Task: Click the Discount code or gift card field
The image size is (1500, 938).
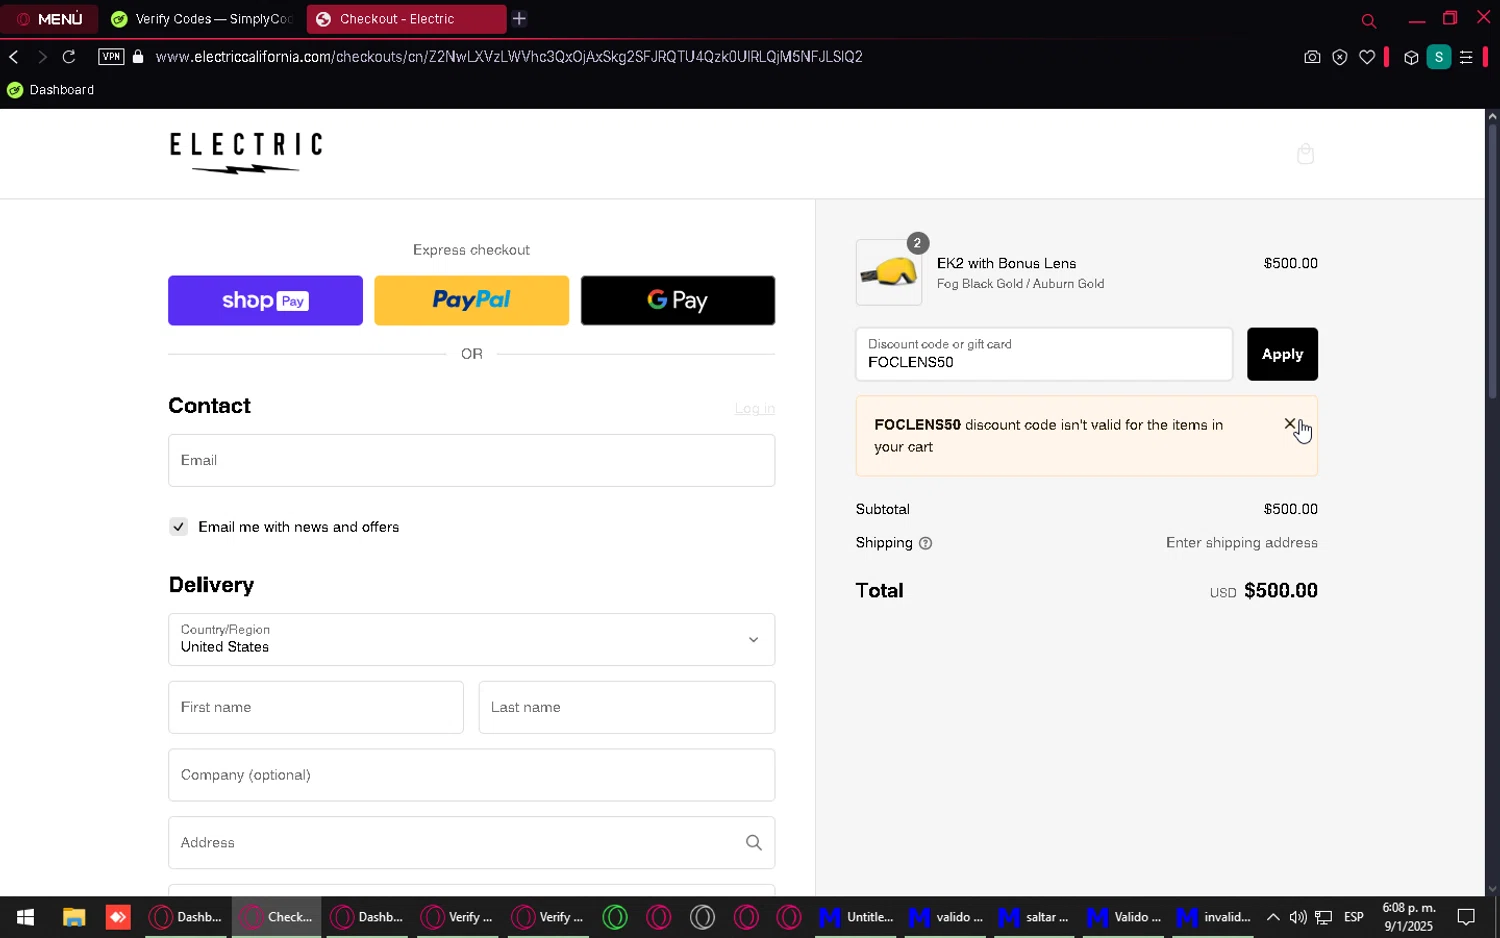Action: pos(1044,354)
